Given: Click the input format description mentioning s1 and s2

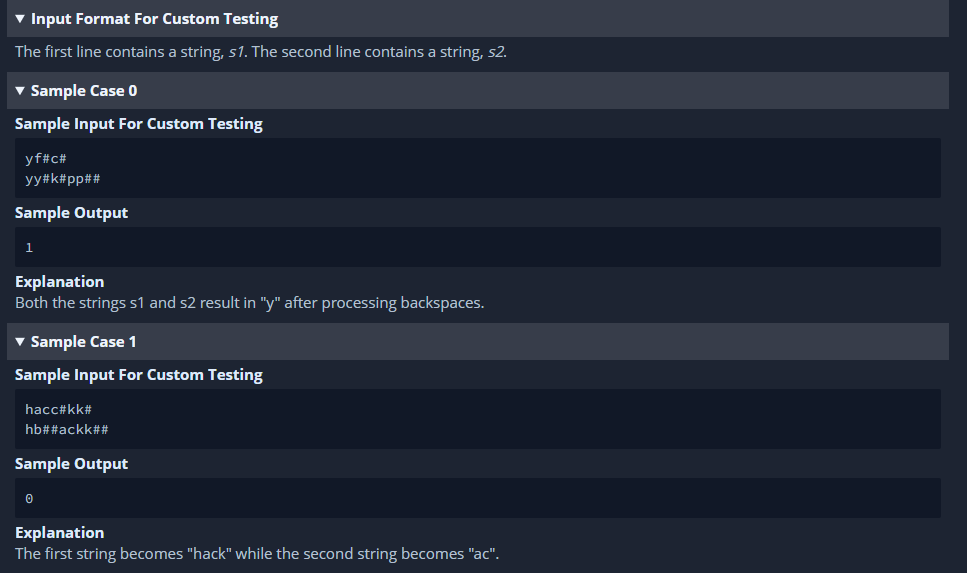Looking at the screenshot, I should point(261,52).
